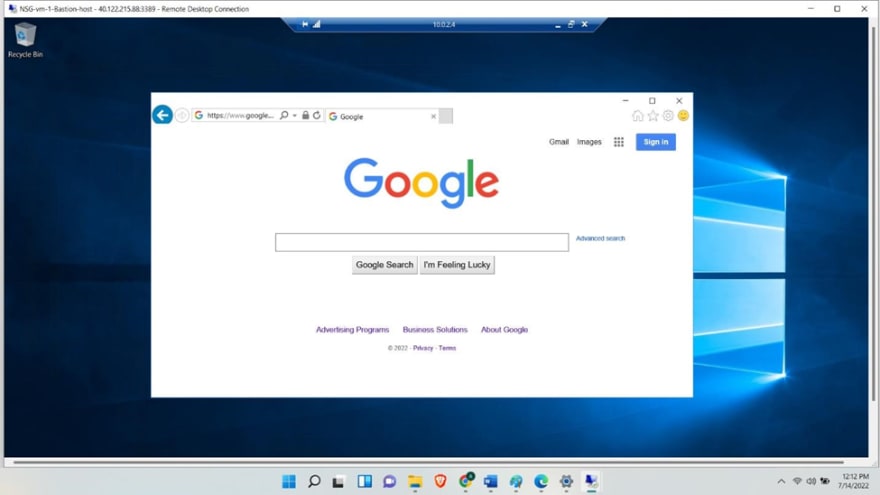This screenshot has width=880, height=495.
Task: Open taskbar Search
Action: tap(314, 482)
